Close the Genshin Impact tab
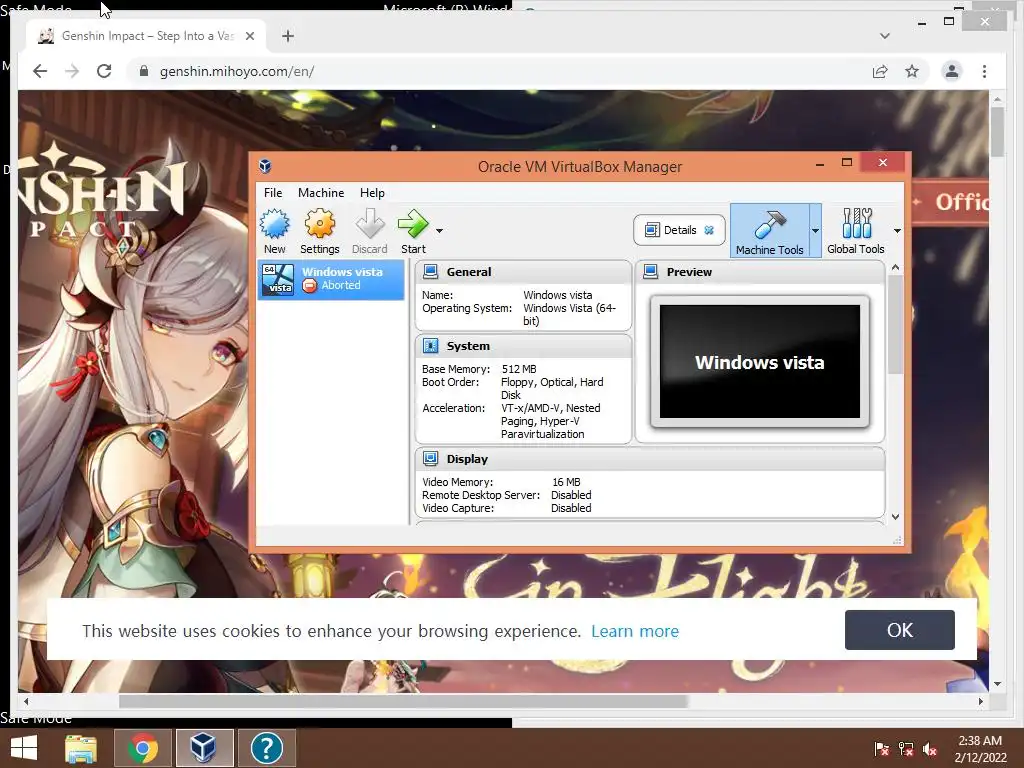The width and height of the screenshot is (1024, 768). (x=249, y=36)
